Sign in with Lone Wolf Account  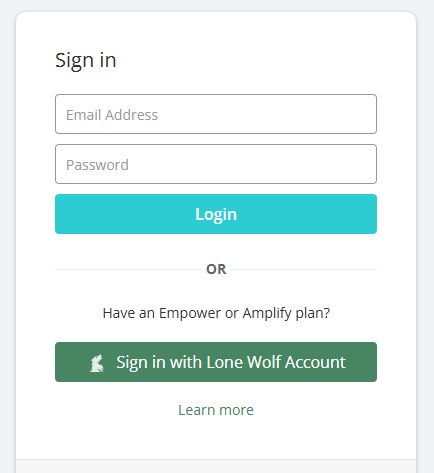coord(216,362)
